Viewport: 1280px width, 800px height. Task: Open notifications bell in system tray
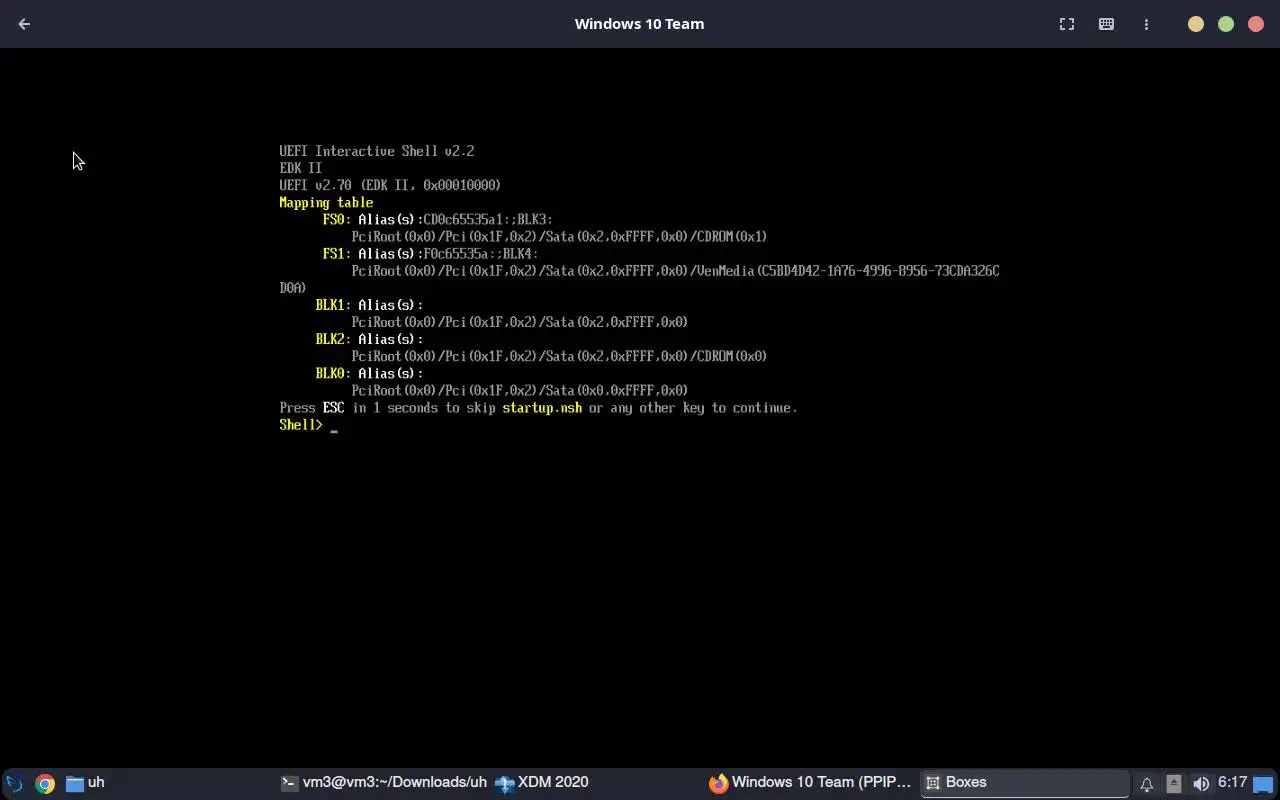coord(1147,784)
